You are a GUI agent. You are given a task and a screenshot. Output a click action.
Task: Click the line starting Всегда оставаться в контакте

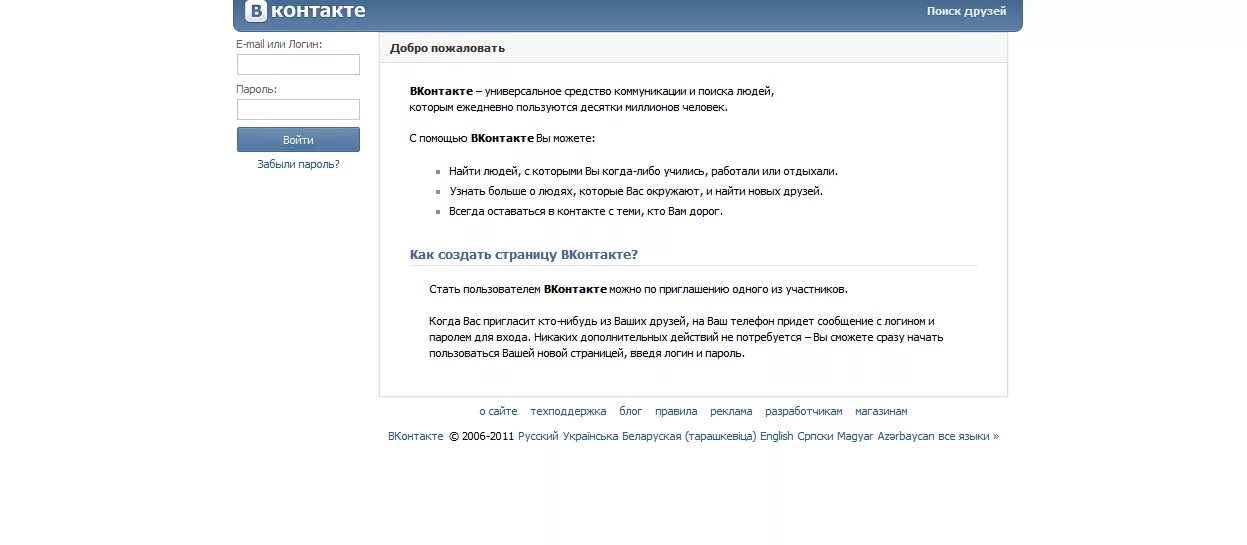(586, 211)
